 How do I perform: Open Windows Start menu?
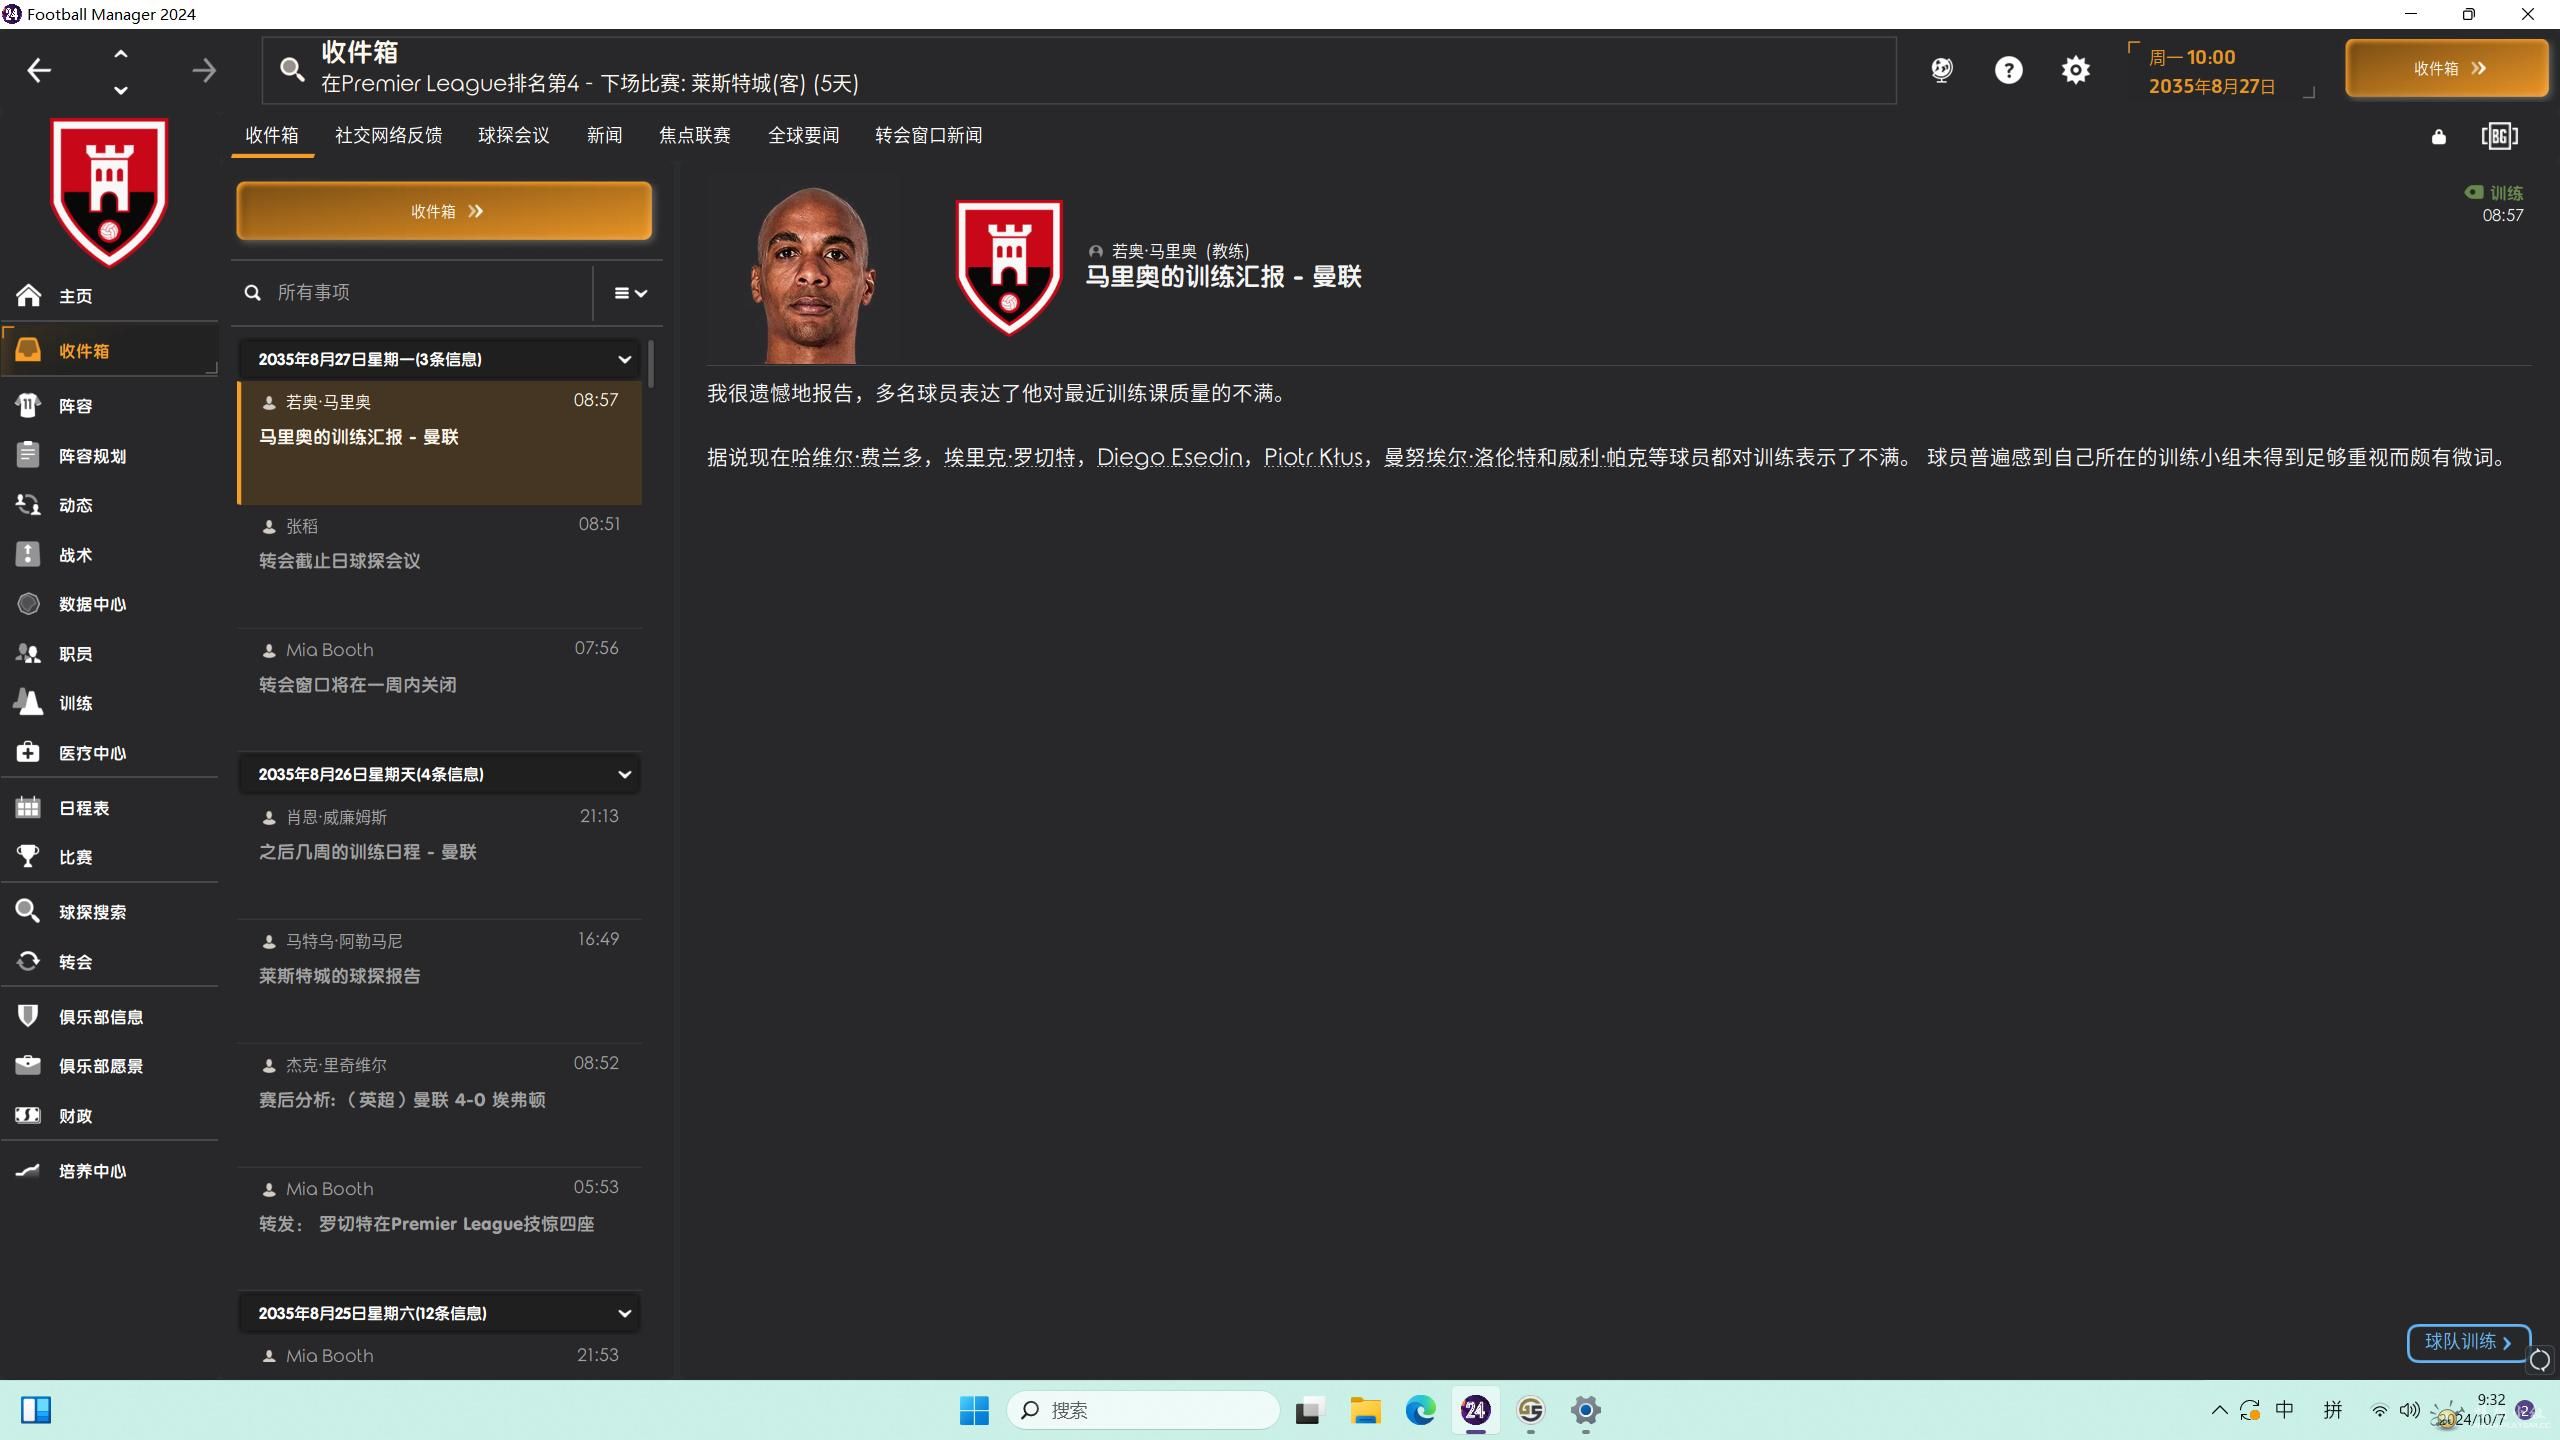pos(974,1410)
